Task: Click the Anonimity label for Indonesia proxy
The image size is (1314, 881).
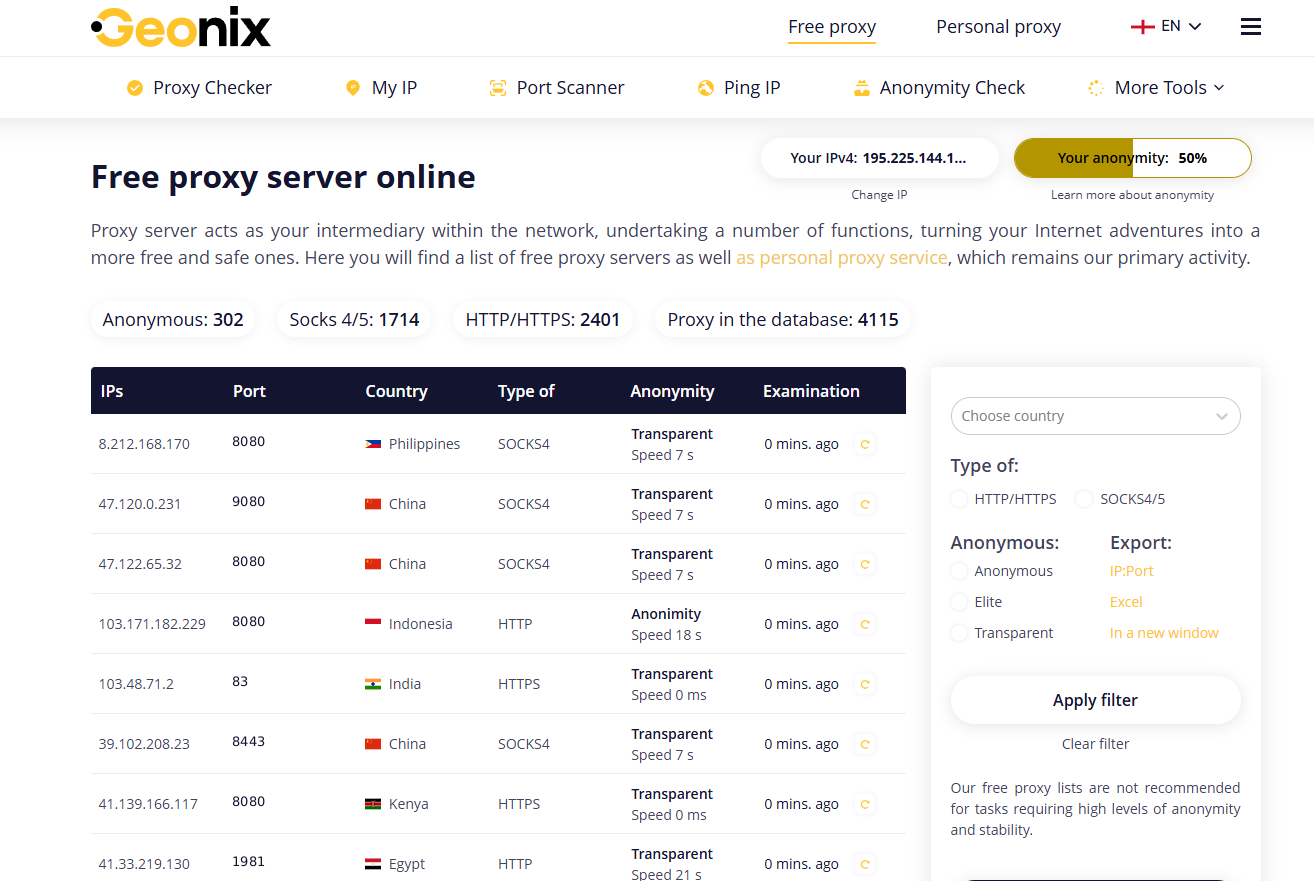Action: (x=666, y=614)
